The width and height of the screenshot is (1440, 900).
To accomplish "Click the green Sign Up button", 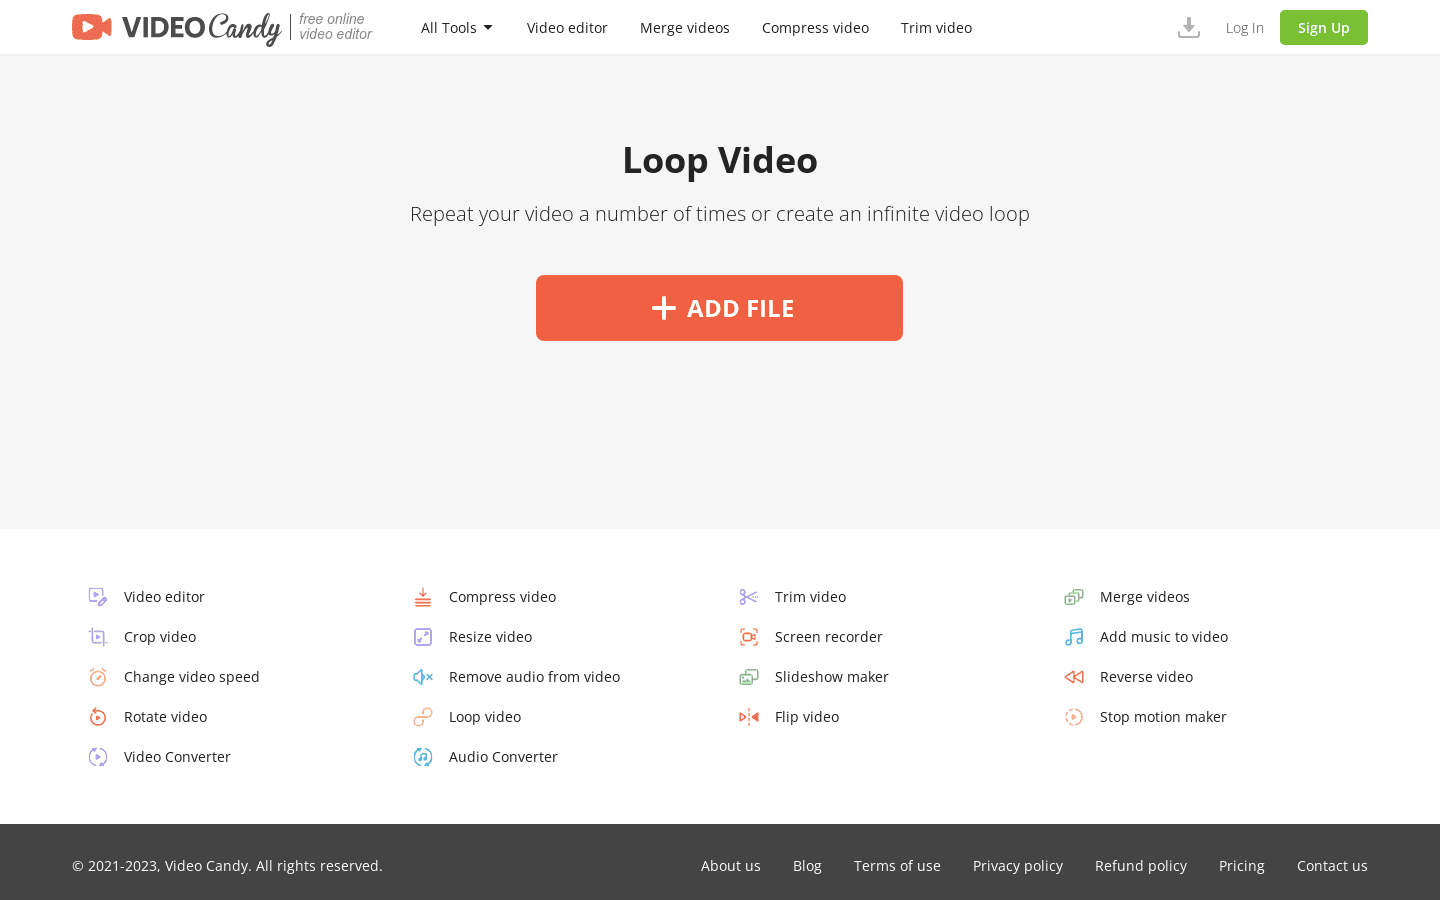I will (1323, 28).
